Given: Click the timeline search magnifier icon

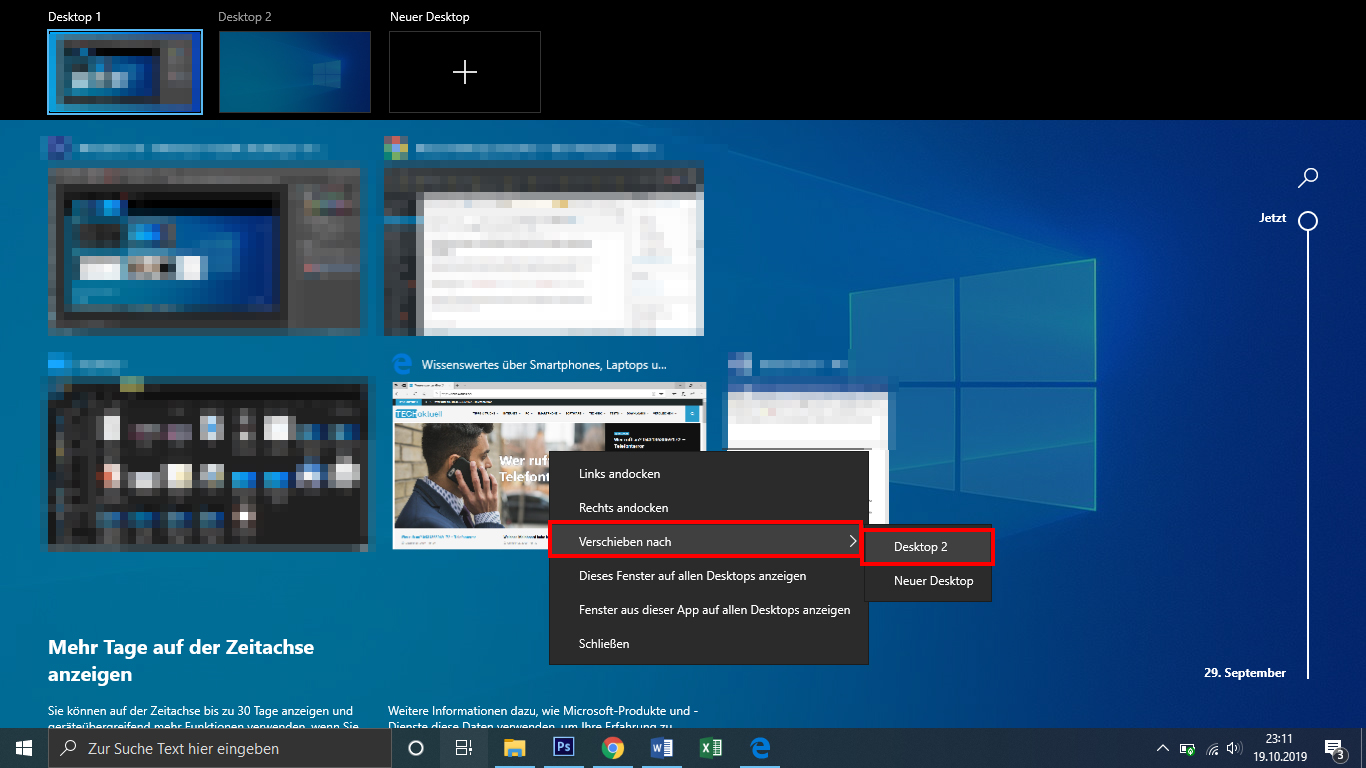Looking at the screenshot, I should pyautogui.click(x=1307, y=178).
